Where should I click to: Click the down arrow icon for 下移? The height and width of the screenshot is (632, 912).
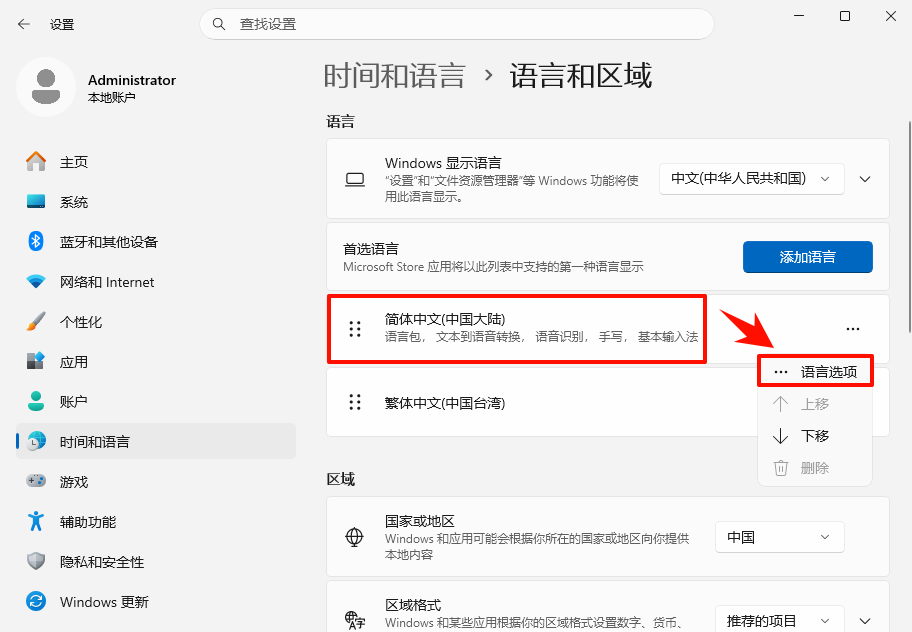pyautogui.click(x=780, y=436)
